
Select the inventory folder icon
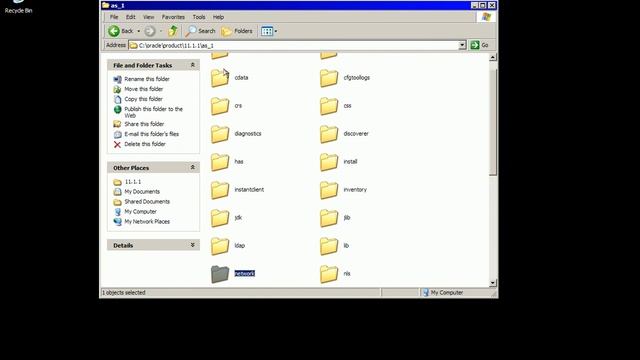[329, 190]
